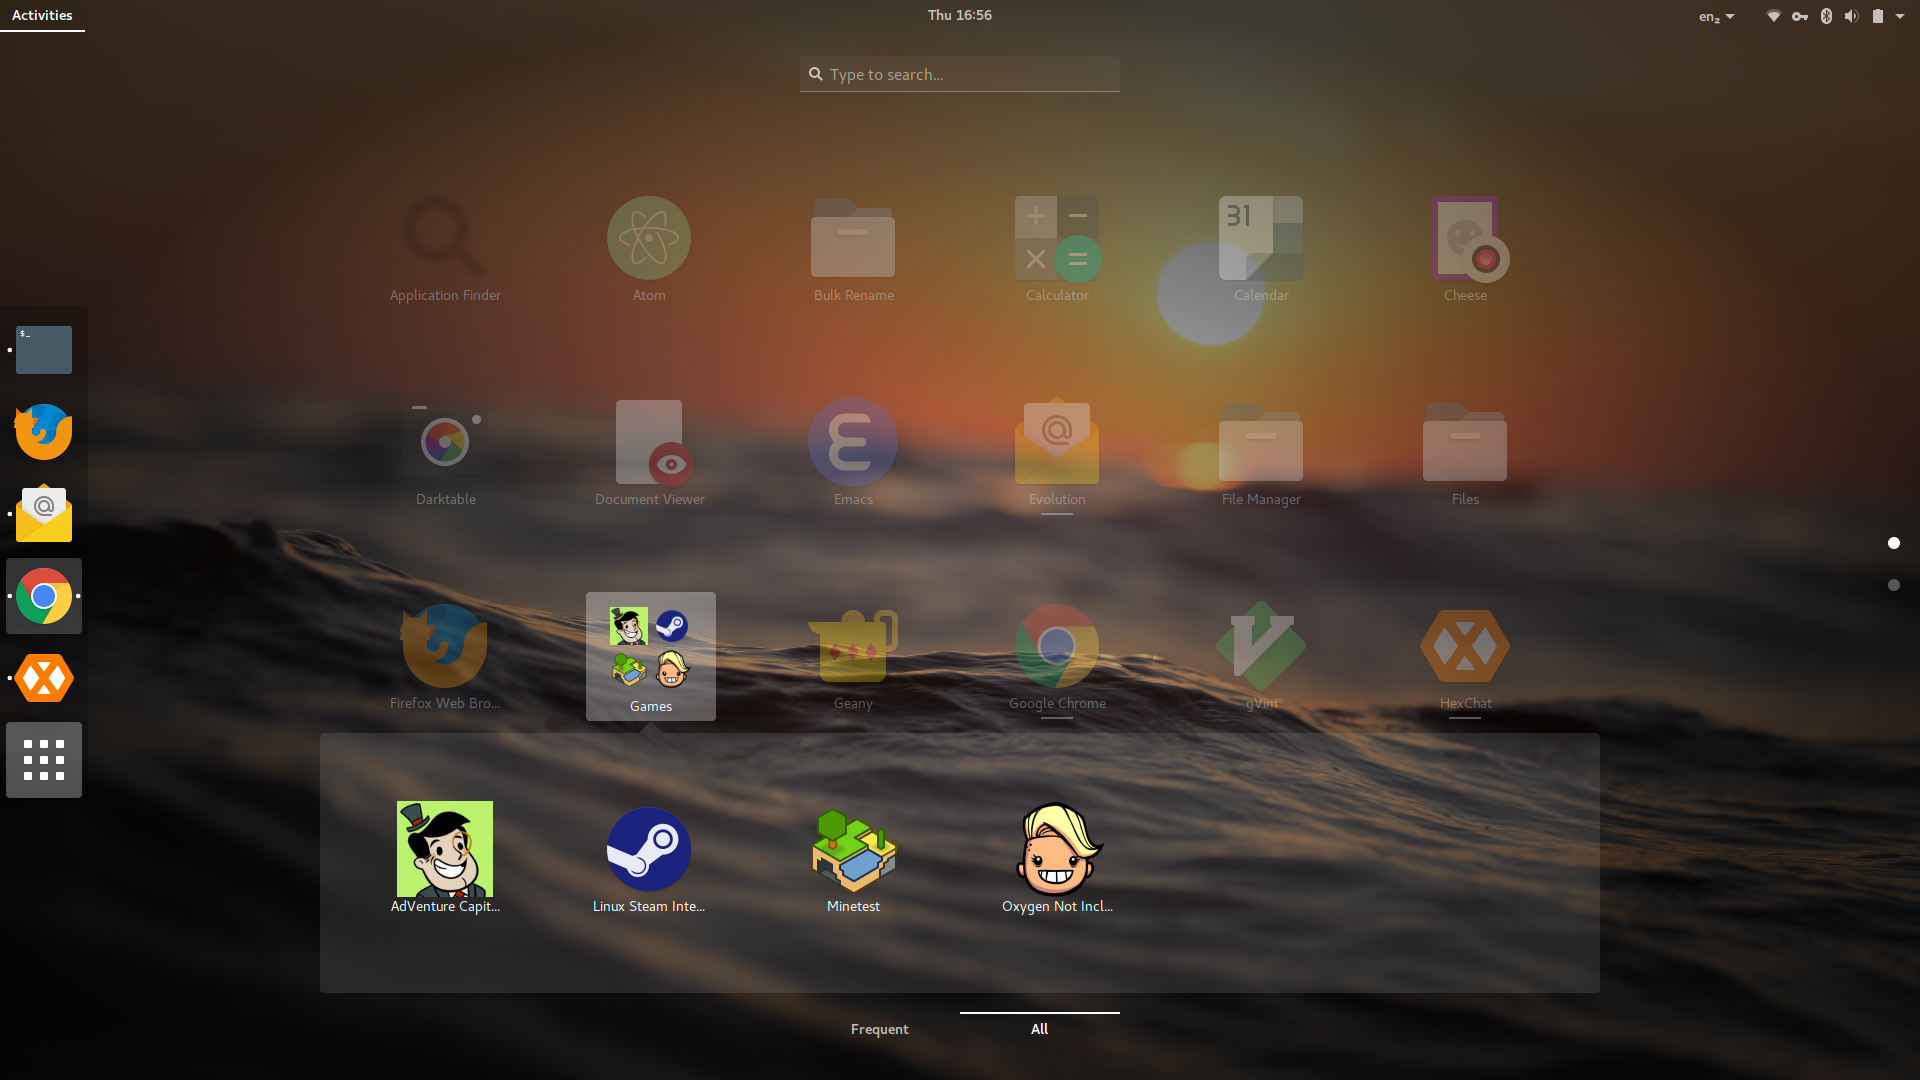Start Oxygen Not Included game
1920x1080 pixels.
pyautogui.click(x=1057, y=857)
